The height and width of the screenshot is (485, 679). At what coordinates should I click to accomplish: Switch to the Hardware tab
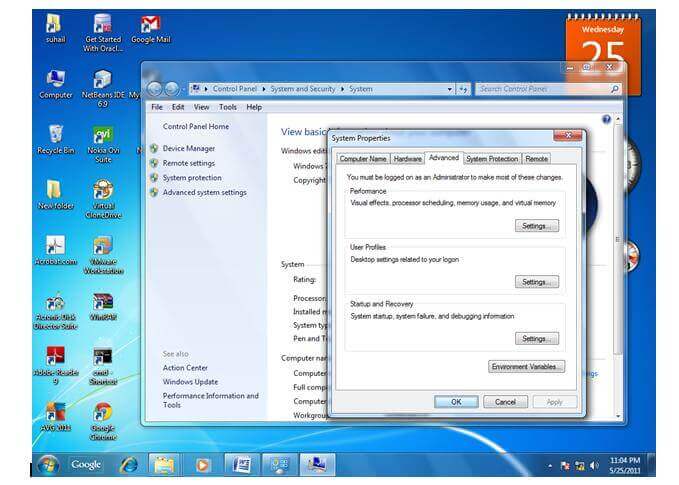(x=407, y=158)
